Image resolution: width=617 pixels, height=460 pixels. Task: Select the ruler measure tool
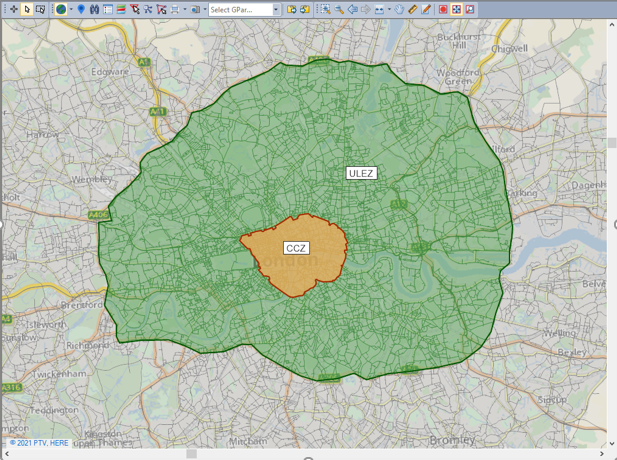tap(413, 9)
